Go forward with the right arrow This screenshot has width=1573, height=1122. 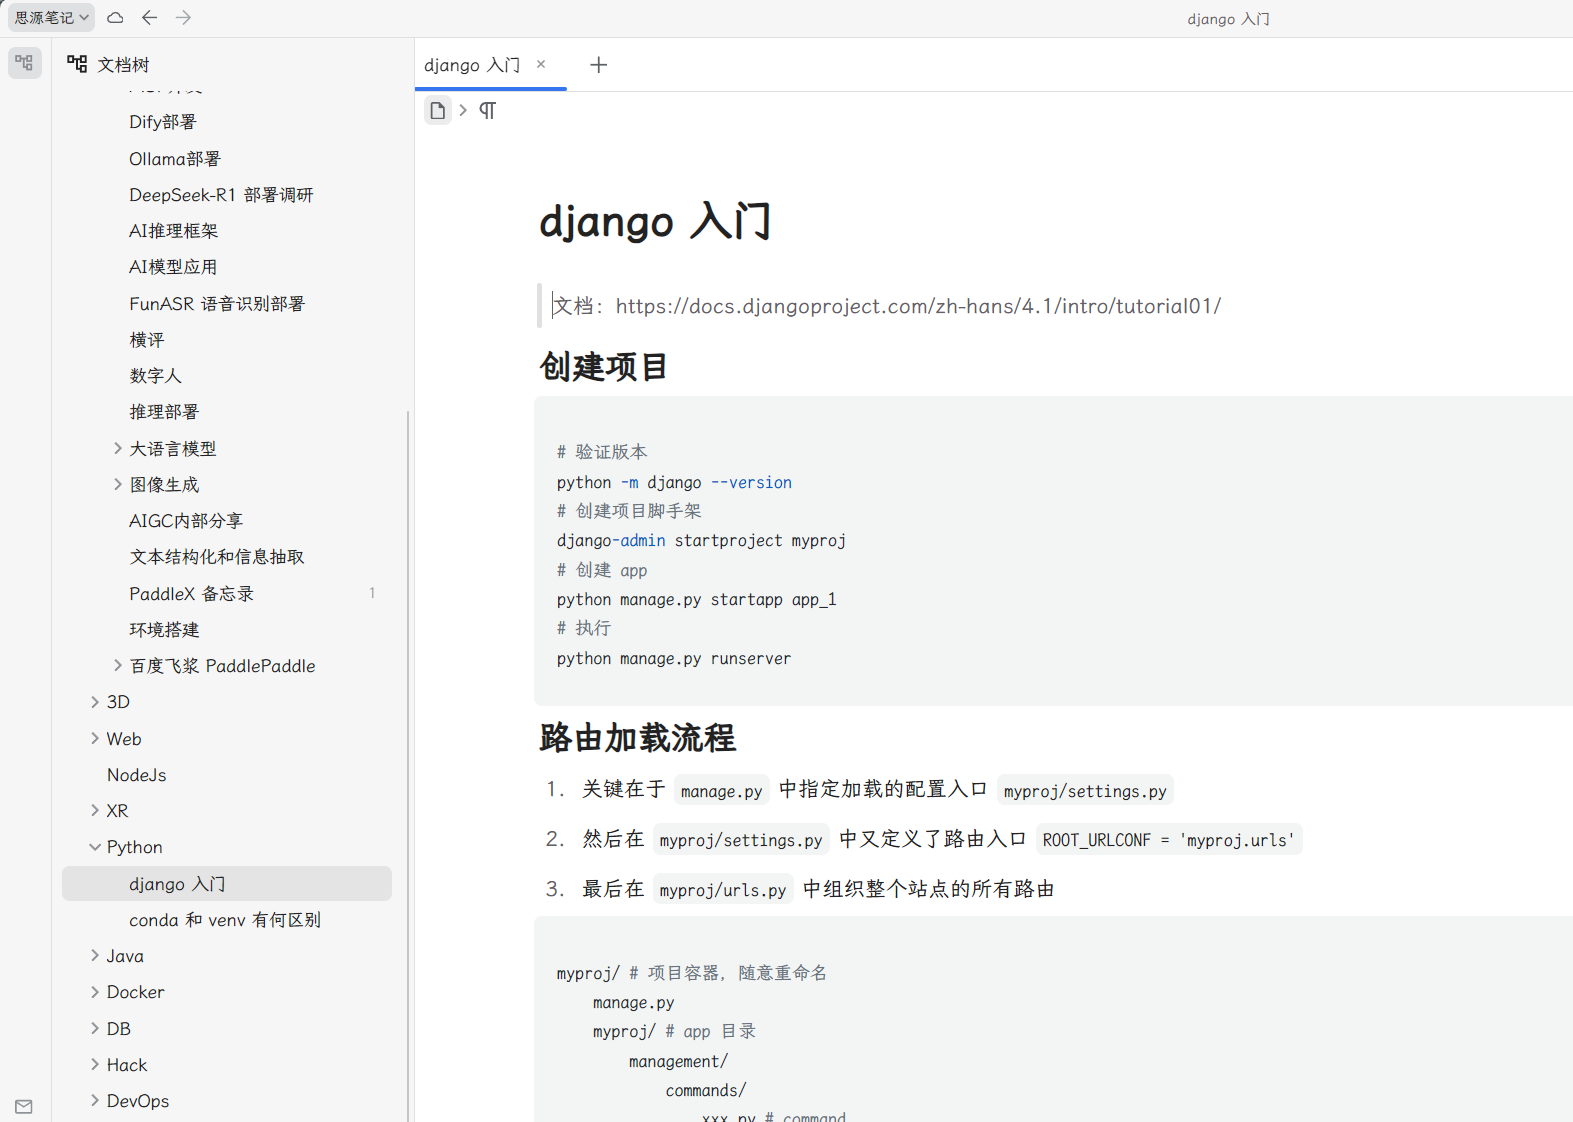pos(183,18)
